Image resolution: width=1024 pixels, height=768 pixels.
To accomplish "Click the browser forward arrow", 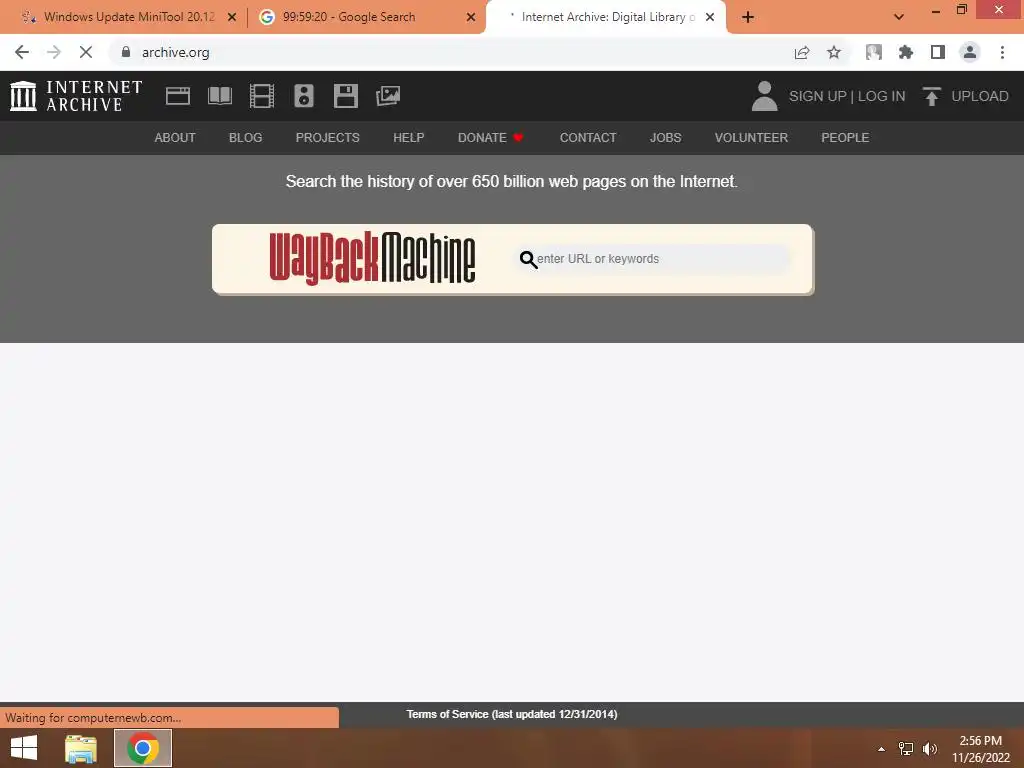I will (54, 52).
